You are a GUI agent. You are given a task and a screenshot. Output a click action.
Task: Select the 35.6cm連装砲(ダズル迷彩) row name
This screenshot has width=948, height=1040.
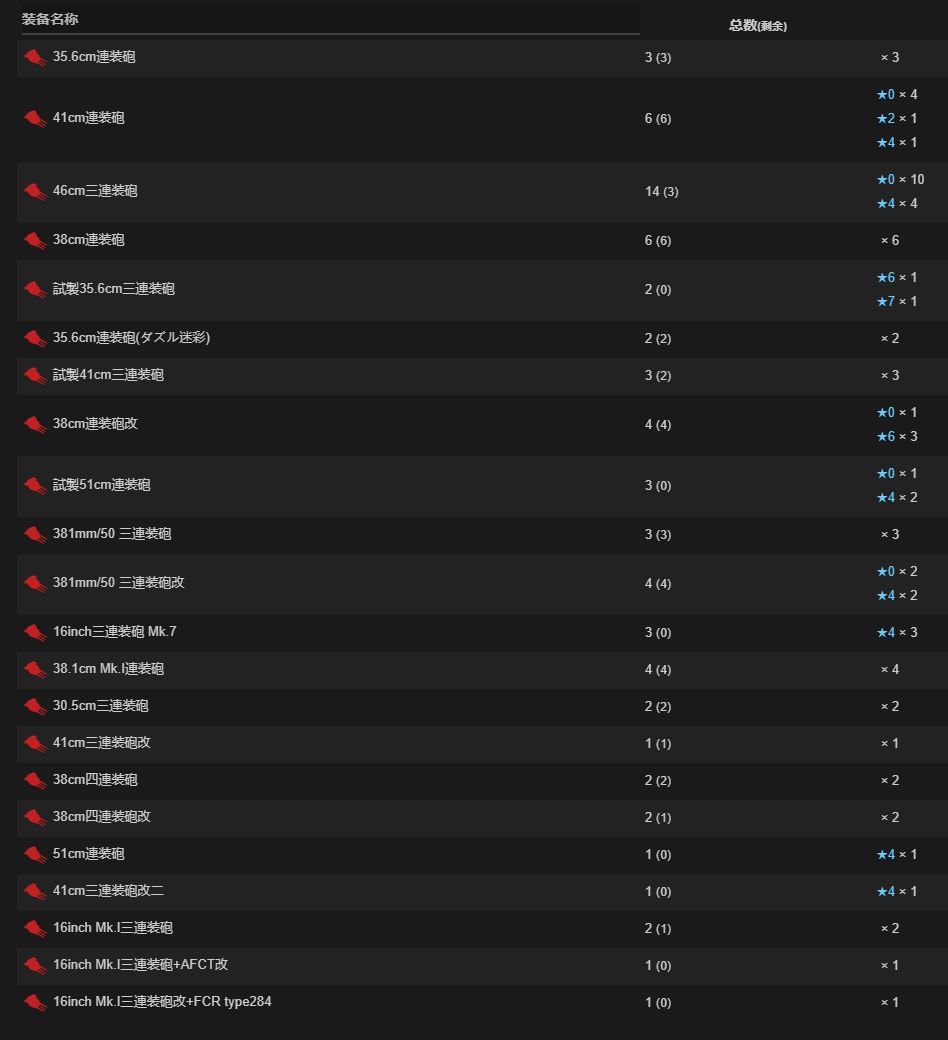click(131, 338)
